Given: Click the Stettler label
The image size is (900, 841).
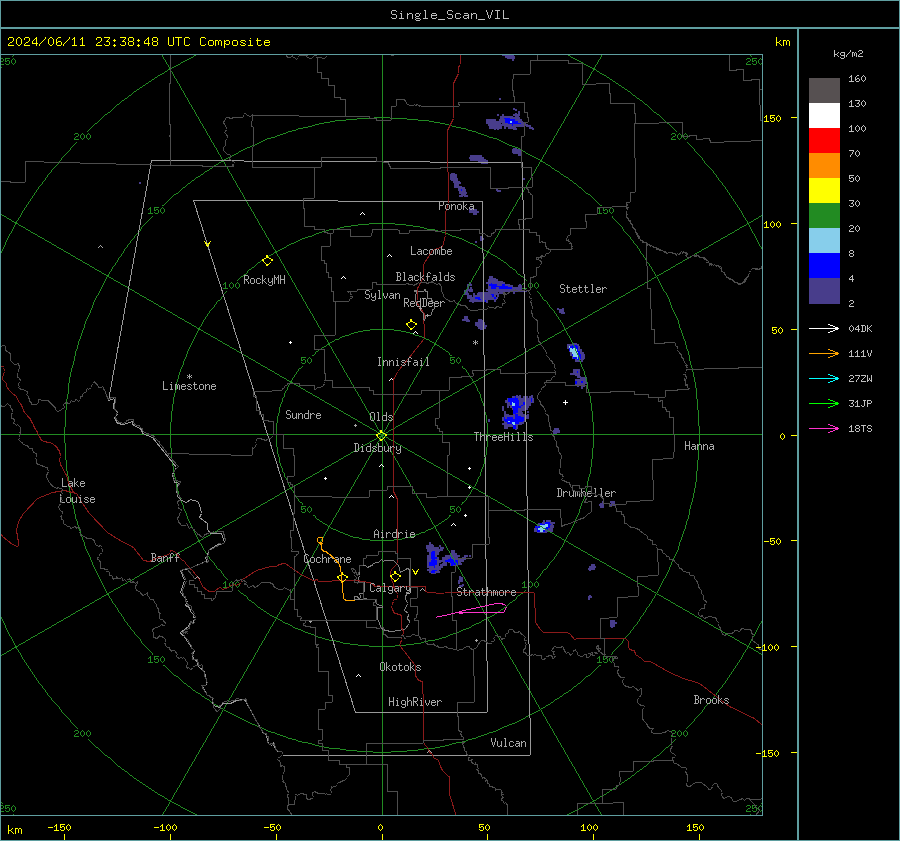Looking at the screenshot, I should point(583,289).
